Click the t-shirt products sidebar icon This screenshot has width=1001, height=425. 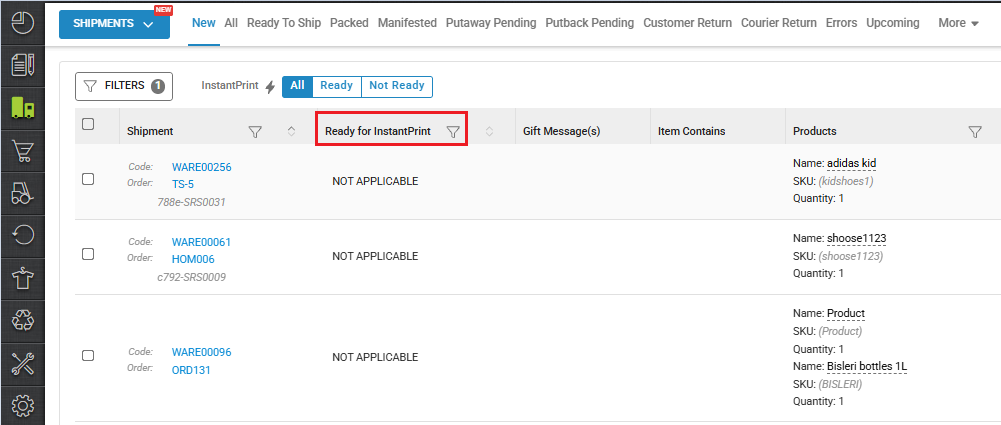pyautogui.click(x=22, y=279)
